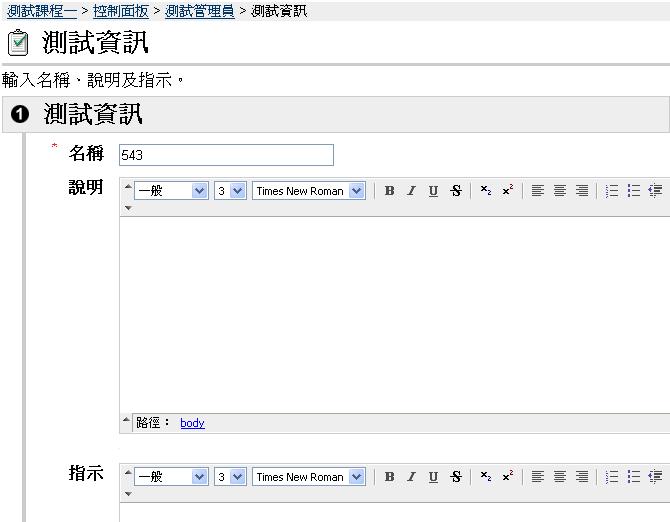Click Bold in the 說明 editor toolbar

[389, 191]
